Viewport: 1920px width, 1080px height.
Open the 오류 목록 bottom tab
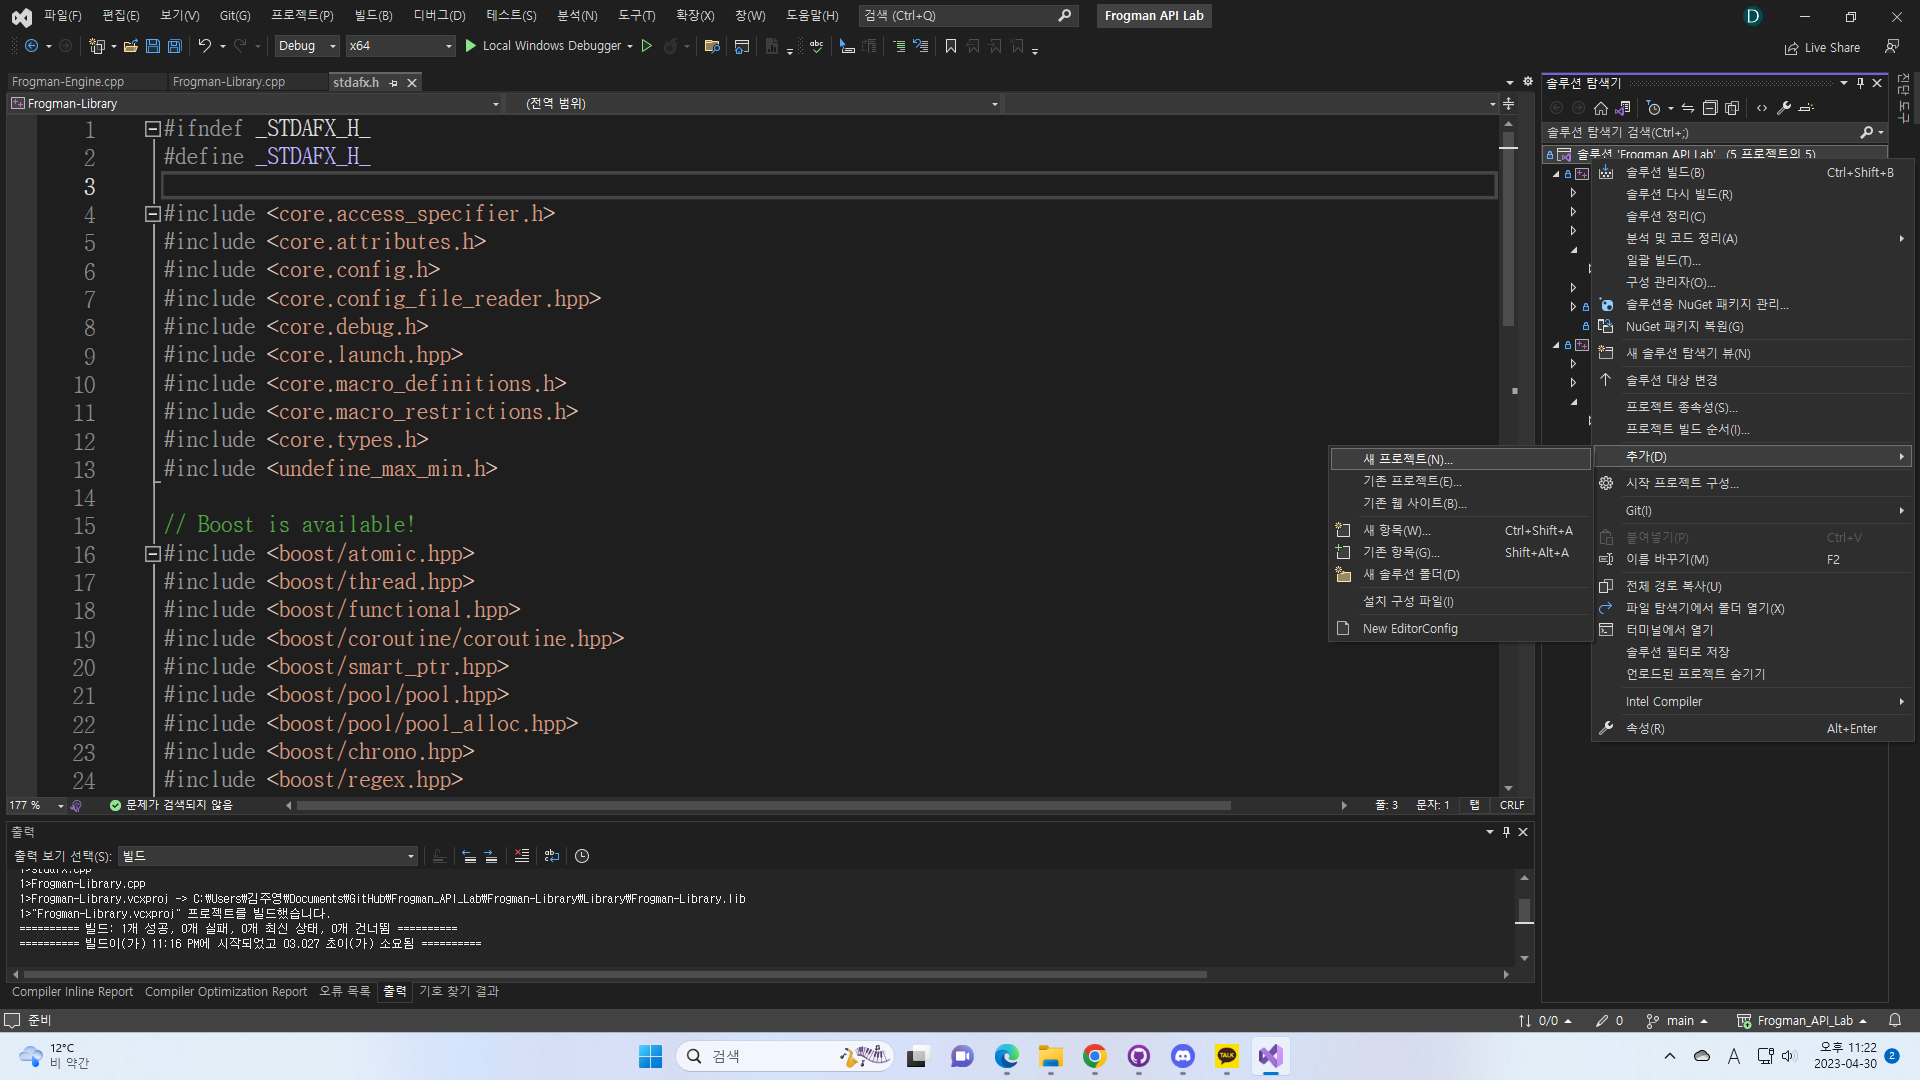click(x=344, y=992)
